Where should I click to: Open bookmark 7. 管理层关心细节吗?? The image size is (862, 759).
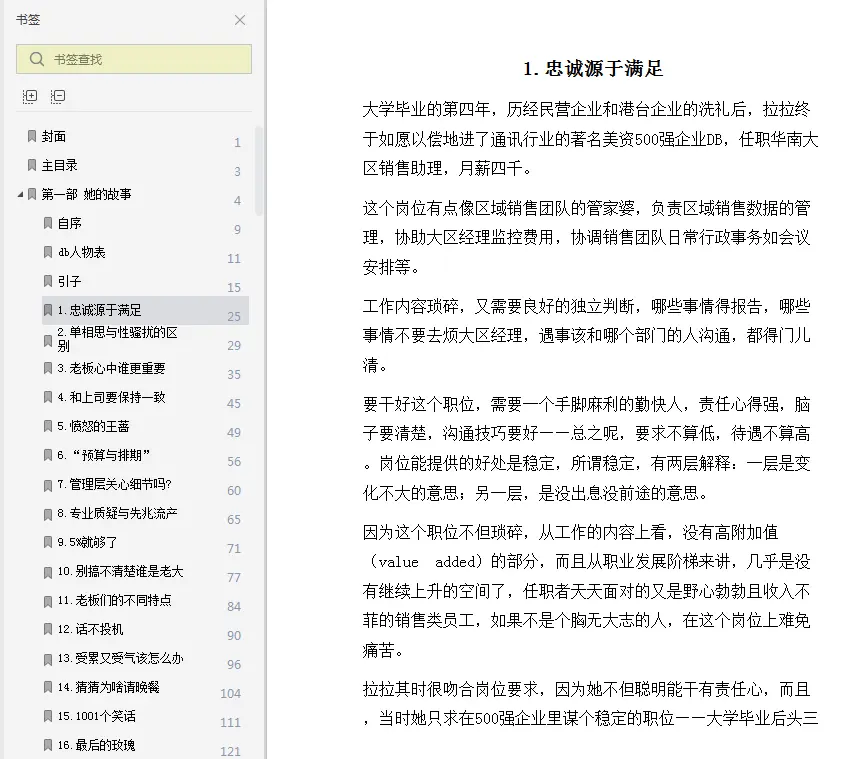(114, 484)
